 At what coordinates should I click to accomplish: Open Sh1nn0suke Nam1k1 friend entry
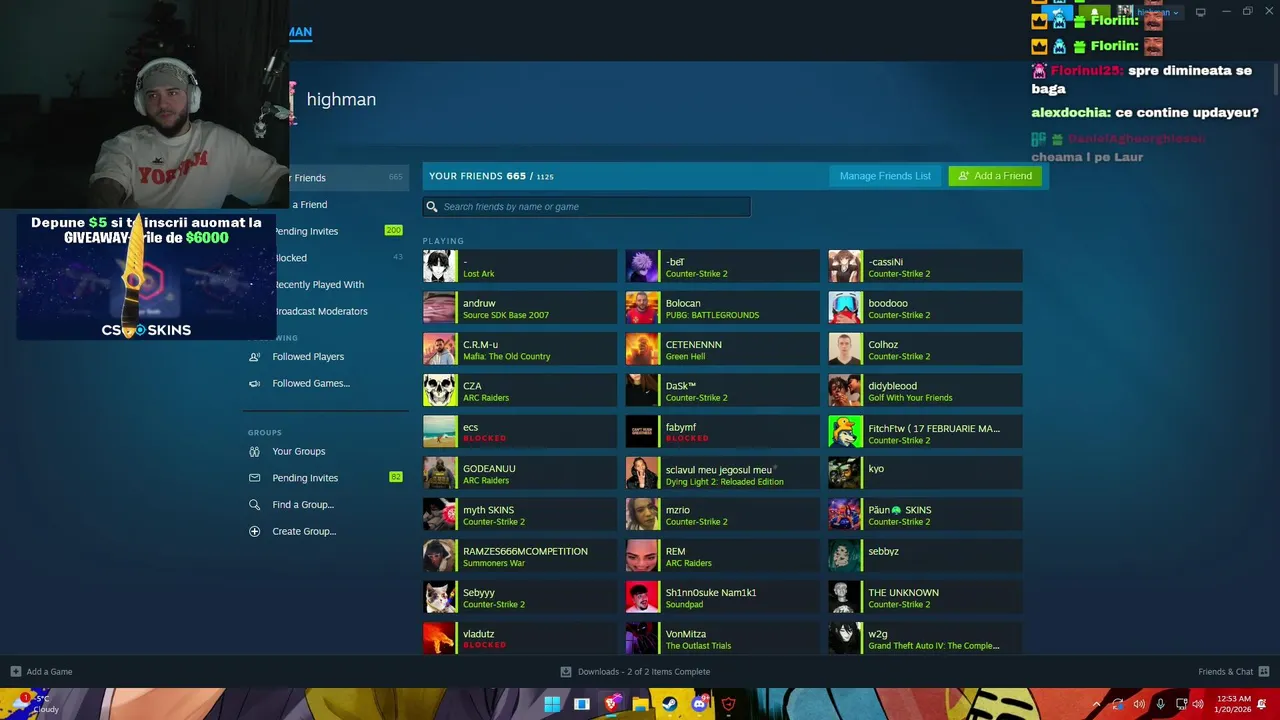(x=722, y=597)
